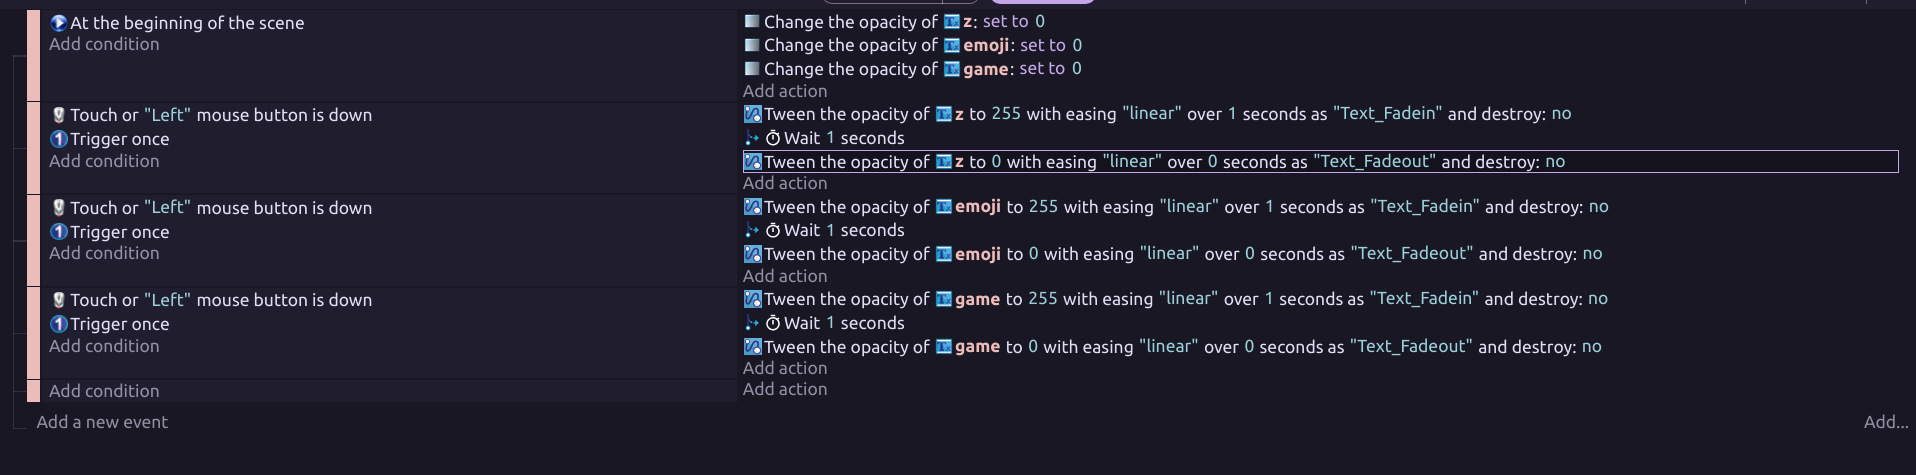
Task: Click the scene-start condition icon
Action: pyautogui.click(x=58, y=23)
